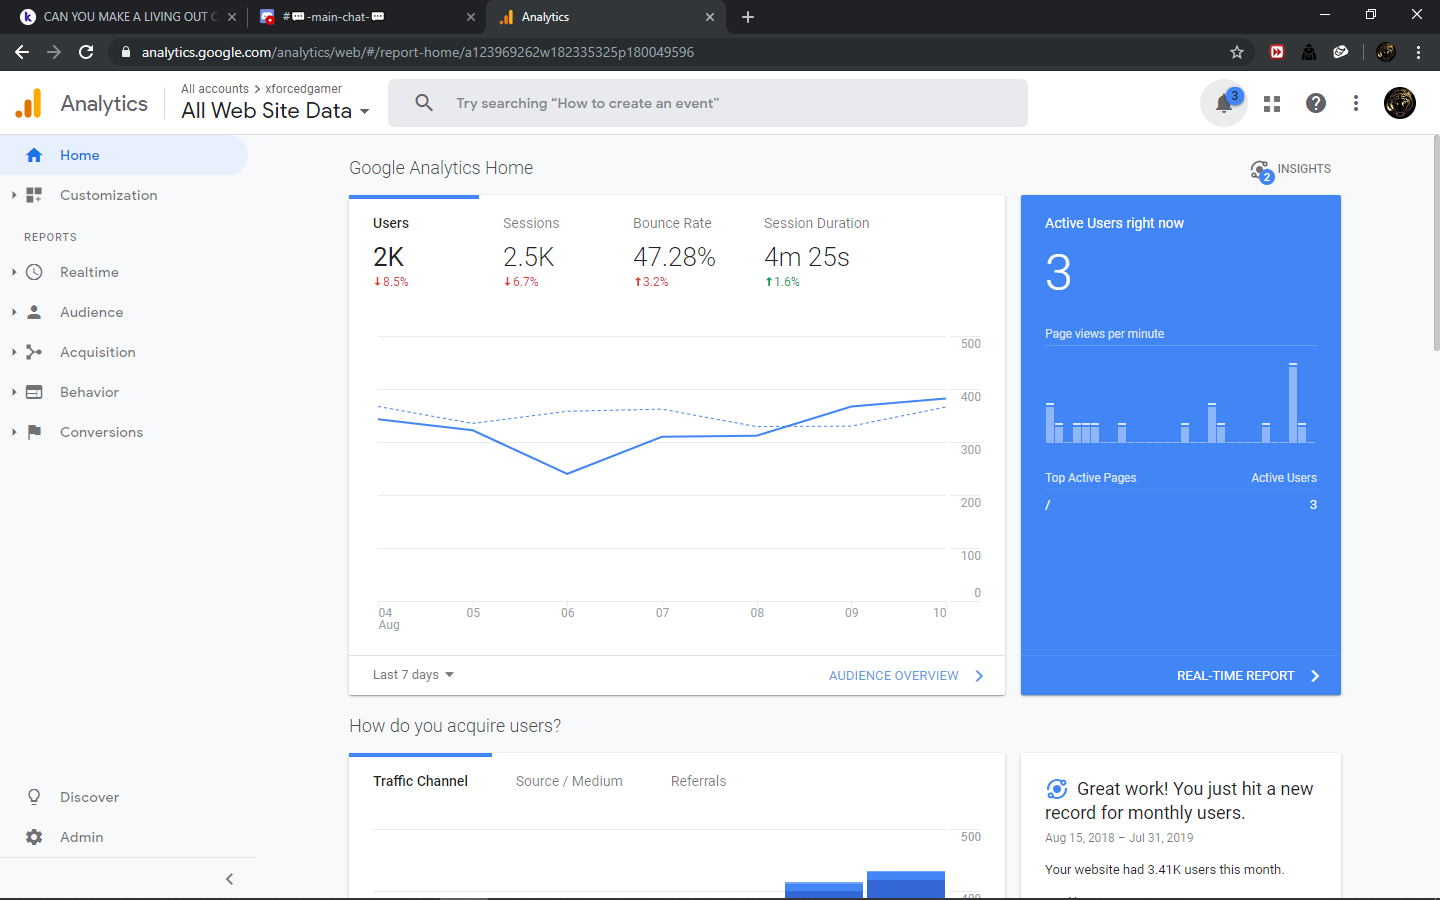Viewport: 1440px width, 900px height.
Task: Bookmark this page with the star icon
Action: pyautogui.click(x=1237, y=52)
